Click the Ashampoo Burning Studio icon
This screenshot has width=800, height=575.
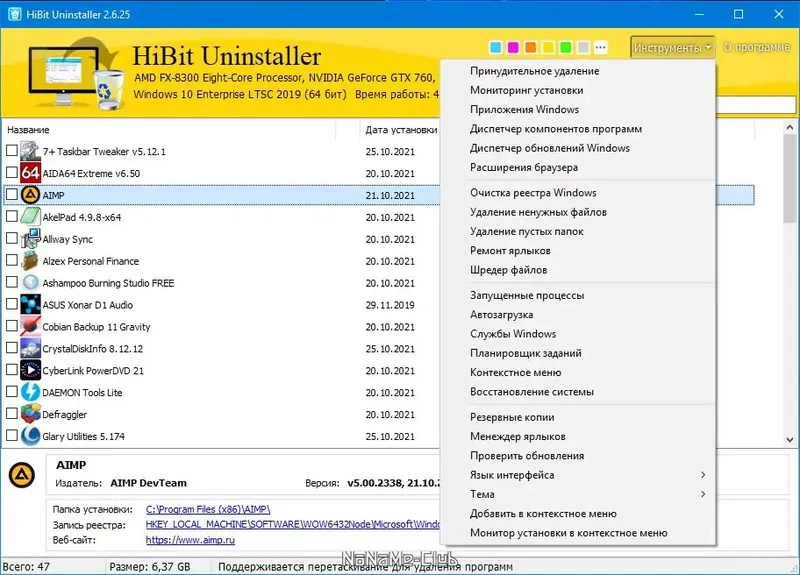click(30, 283)
